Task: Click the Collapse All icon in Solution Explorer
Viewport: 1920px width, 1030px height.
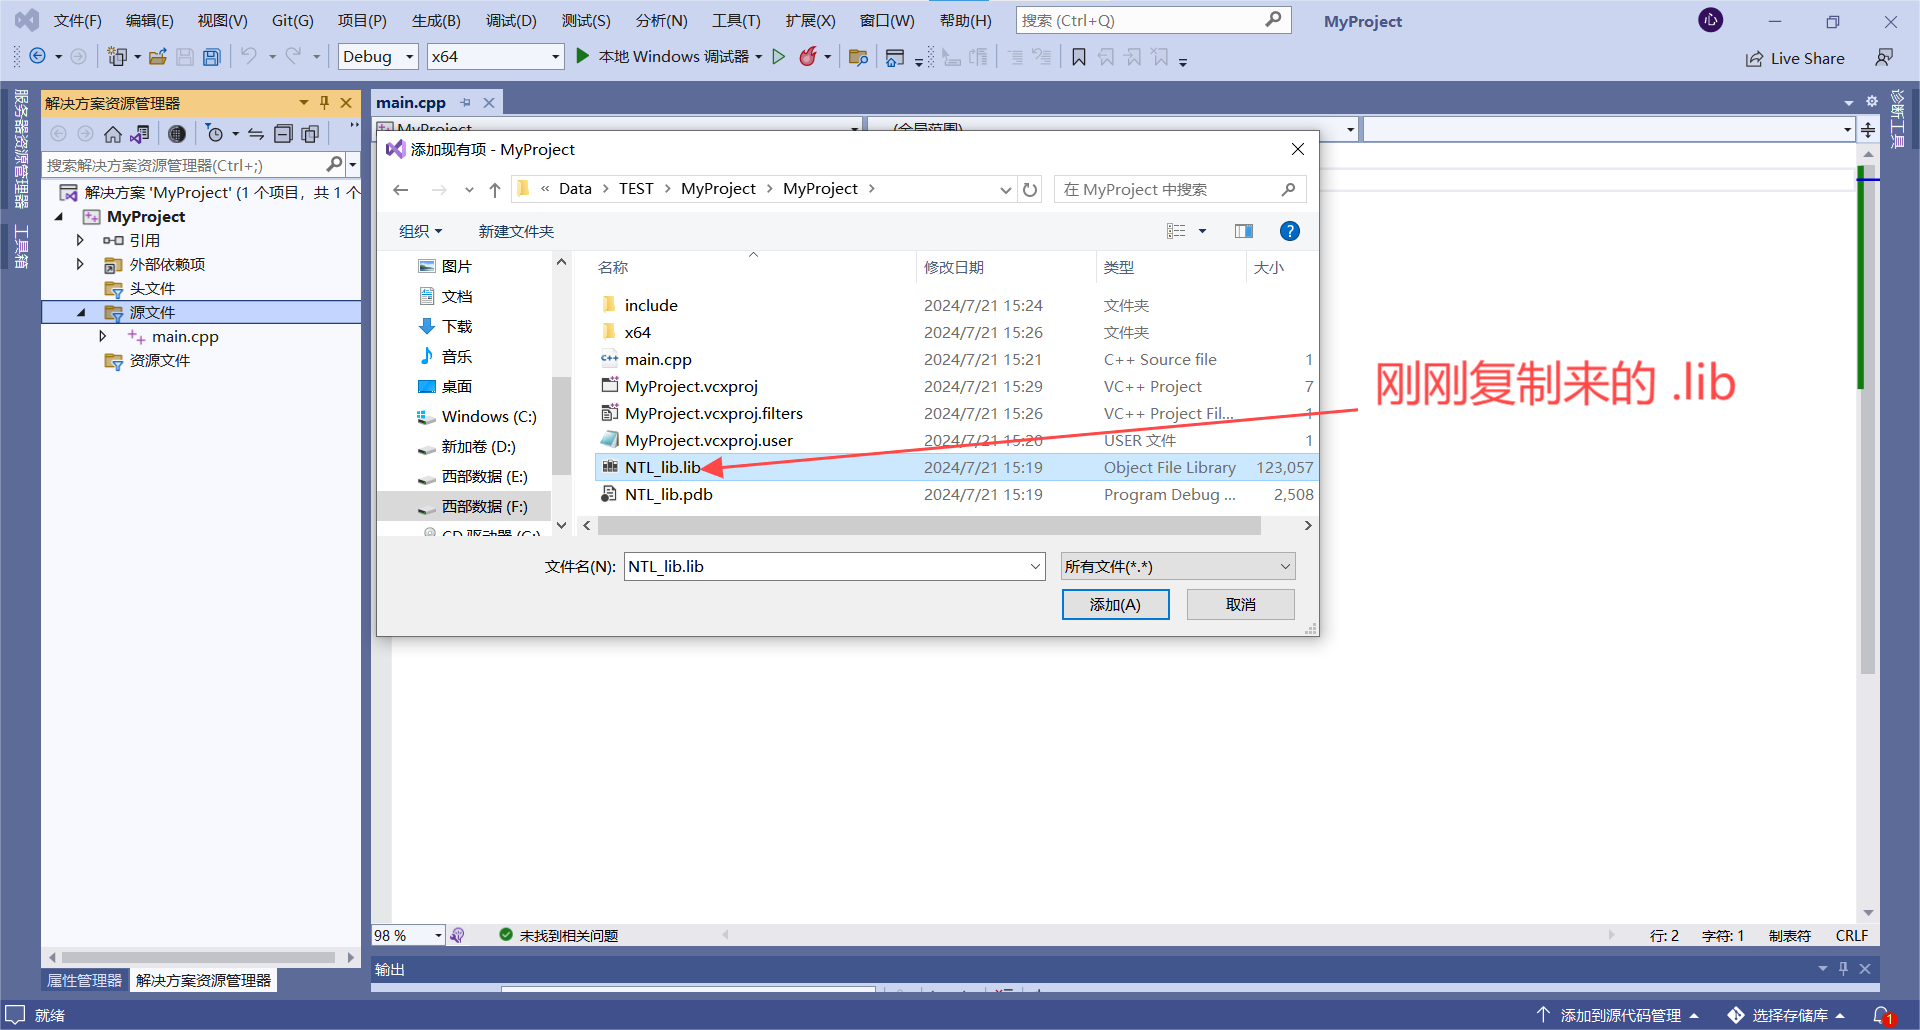Action: [x=283, y=134]
